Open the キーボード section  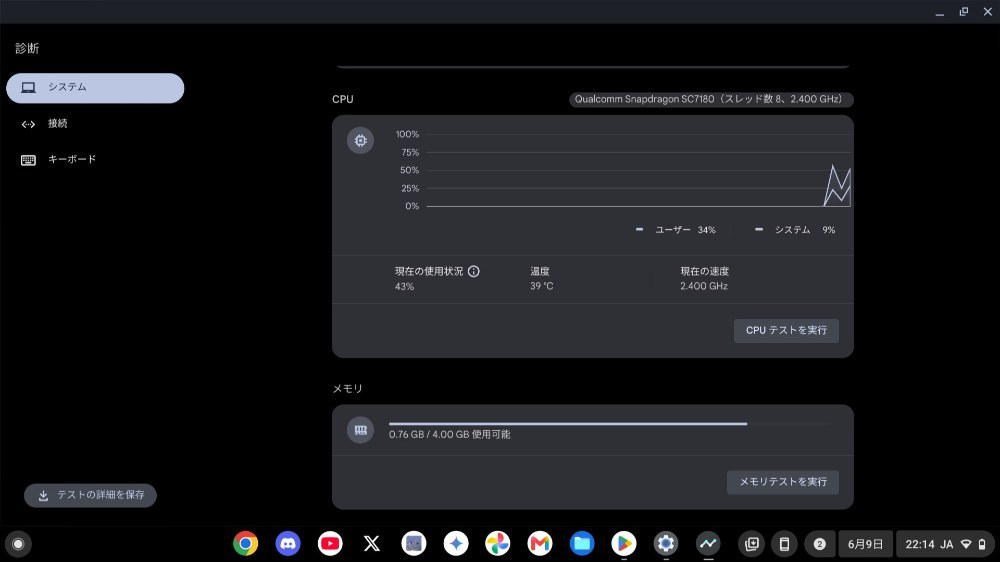tap(95, 159)
